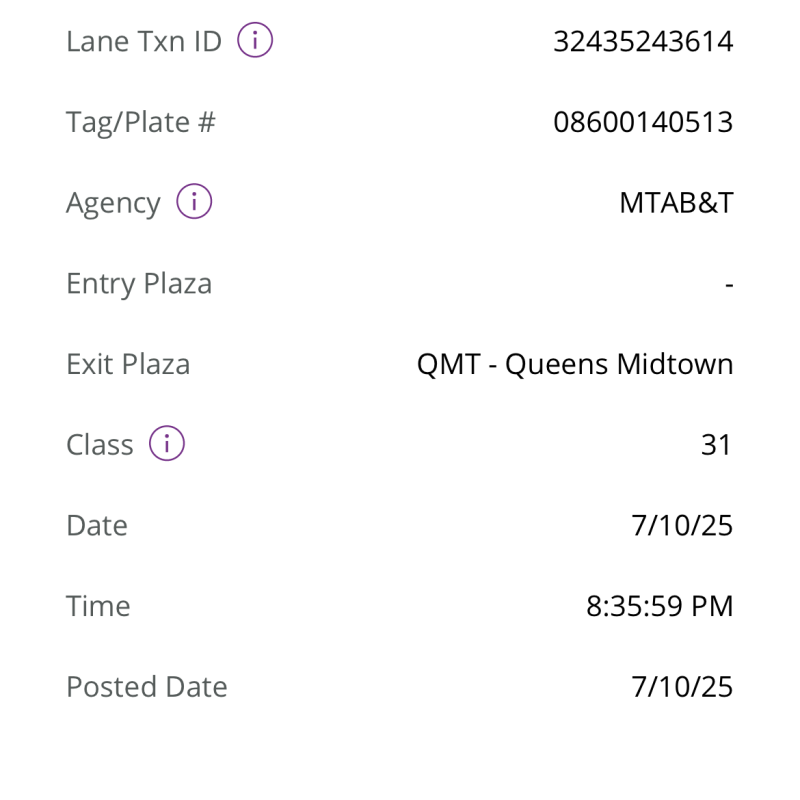
Task: Select the time 8:35:59 PM
Action: [659, 606]
